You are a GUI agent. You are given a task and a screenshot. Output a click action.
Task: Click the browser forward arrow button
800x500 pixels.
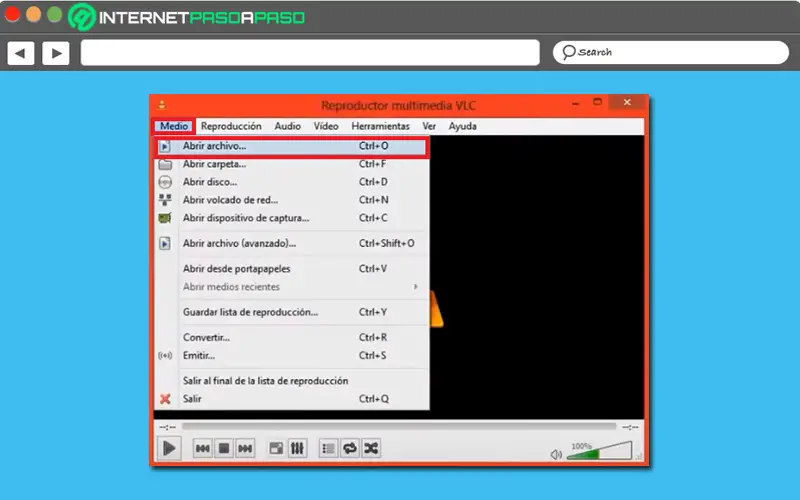[56, 53]
